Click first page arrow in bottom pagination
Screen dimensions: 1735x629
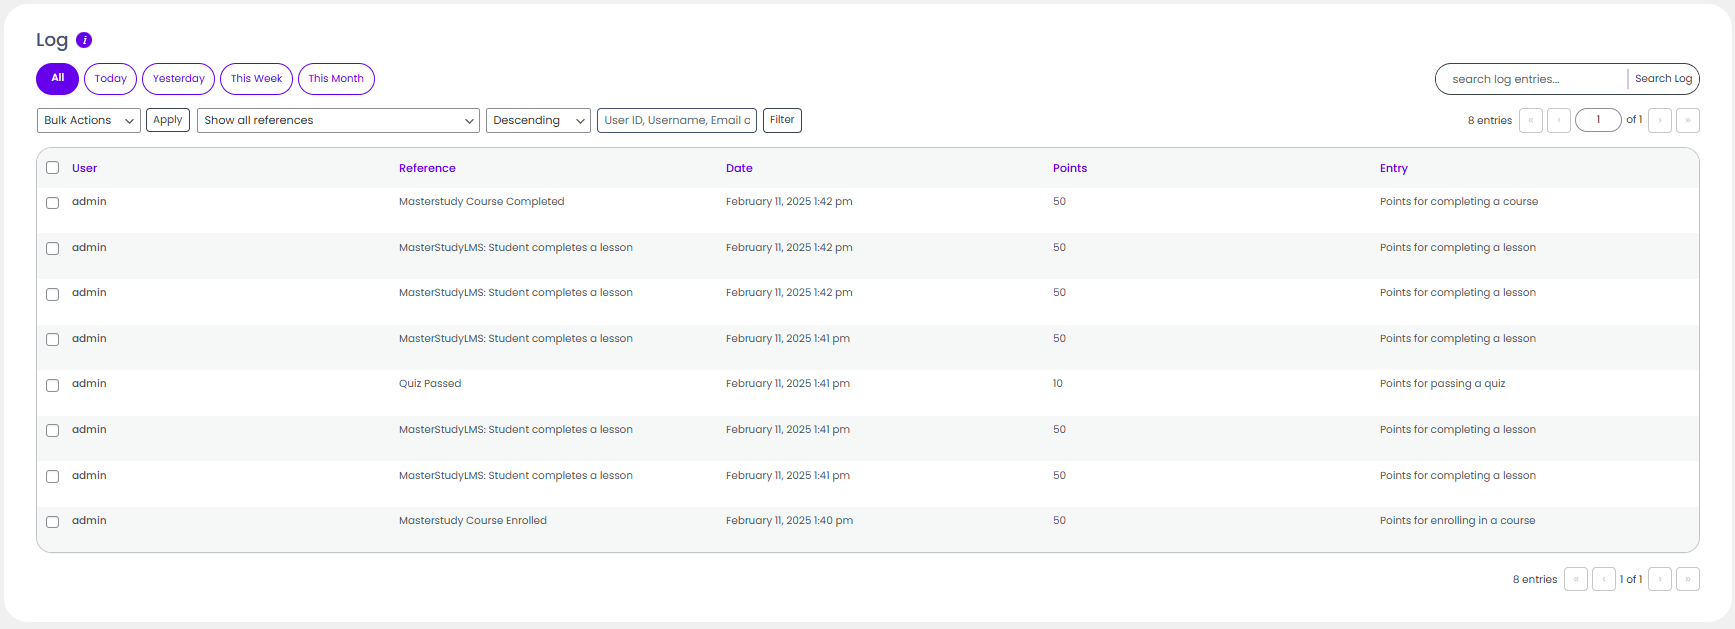tap(1575, 579)
